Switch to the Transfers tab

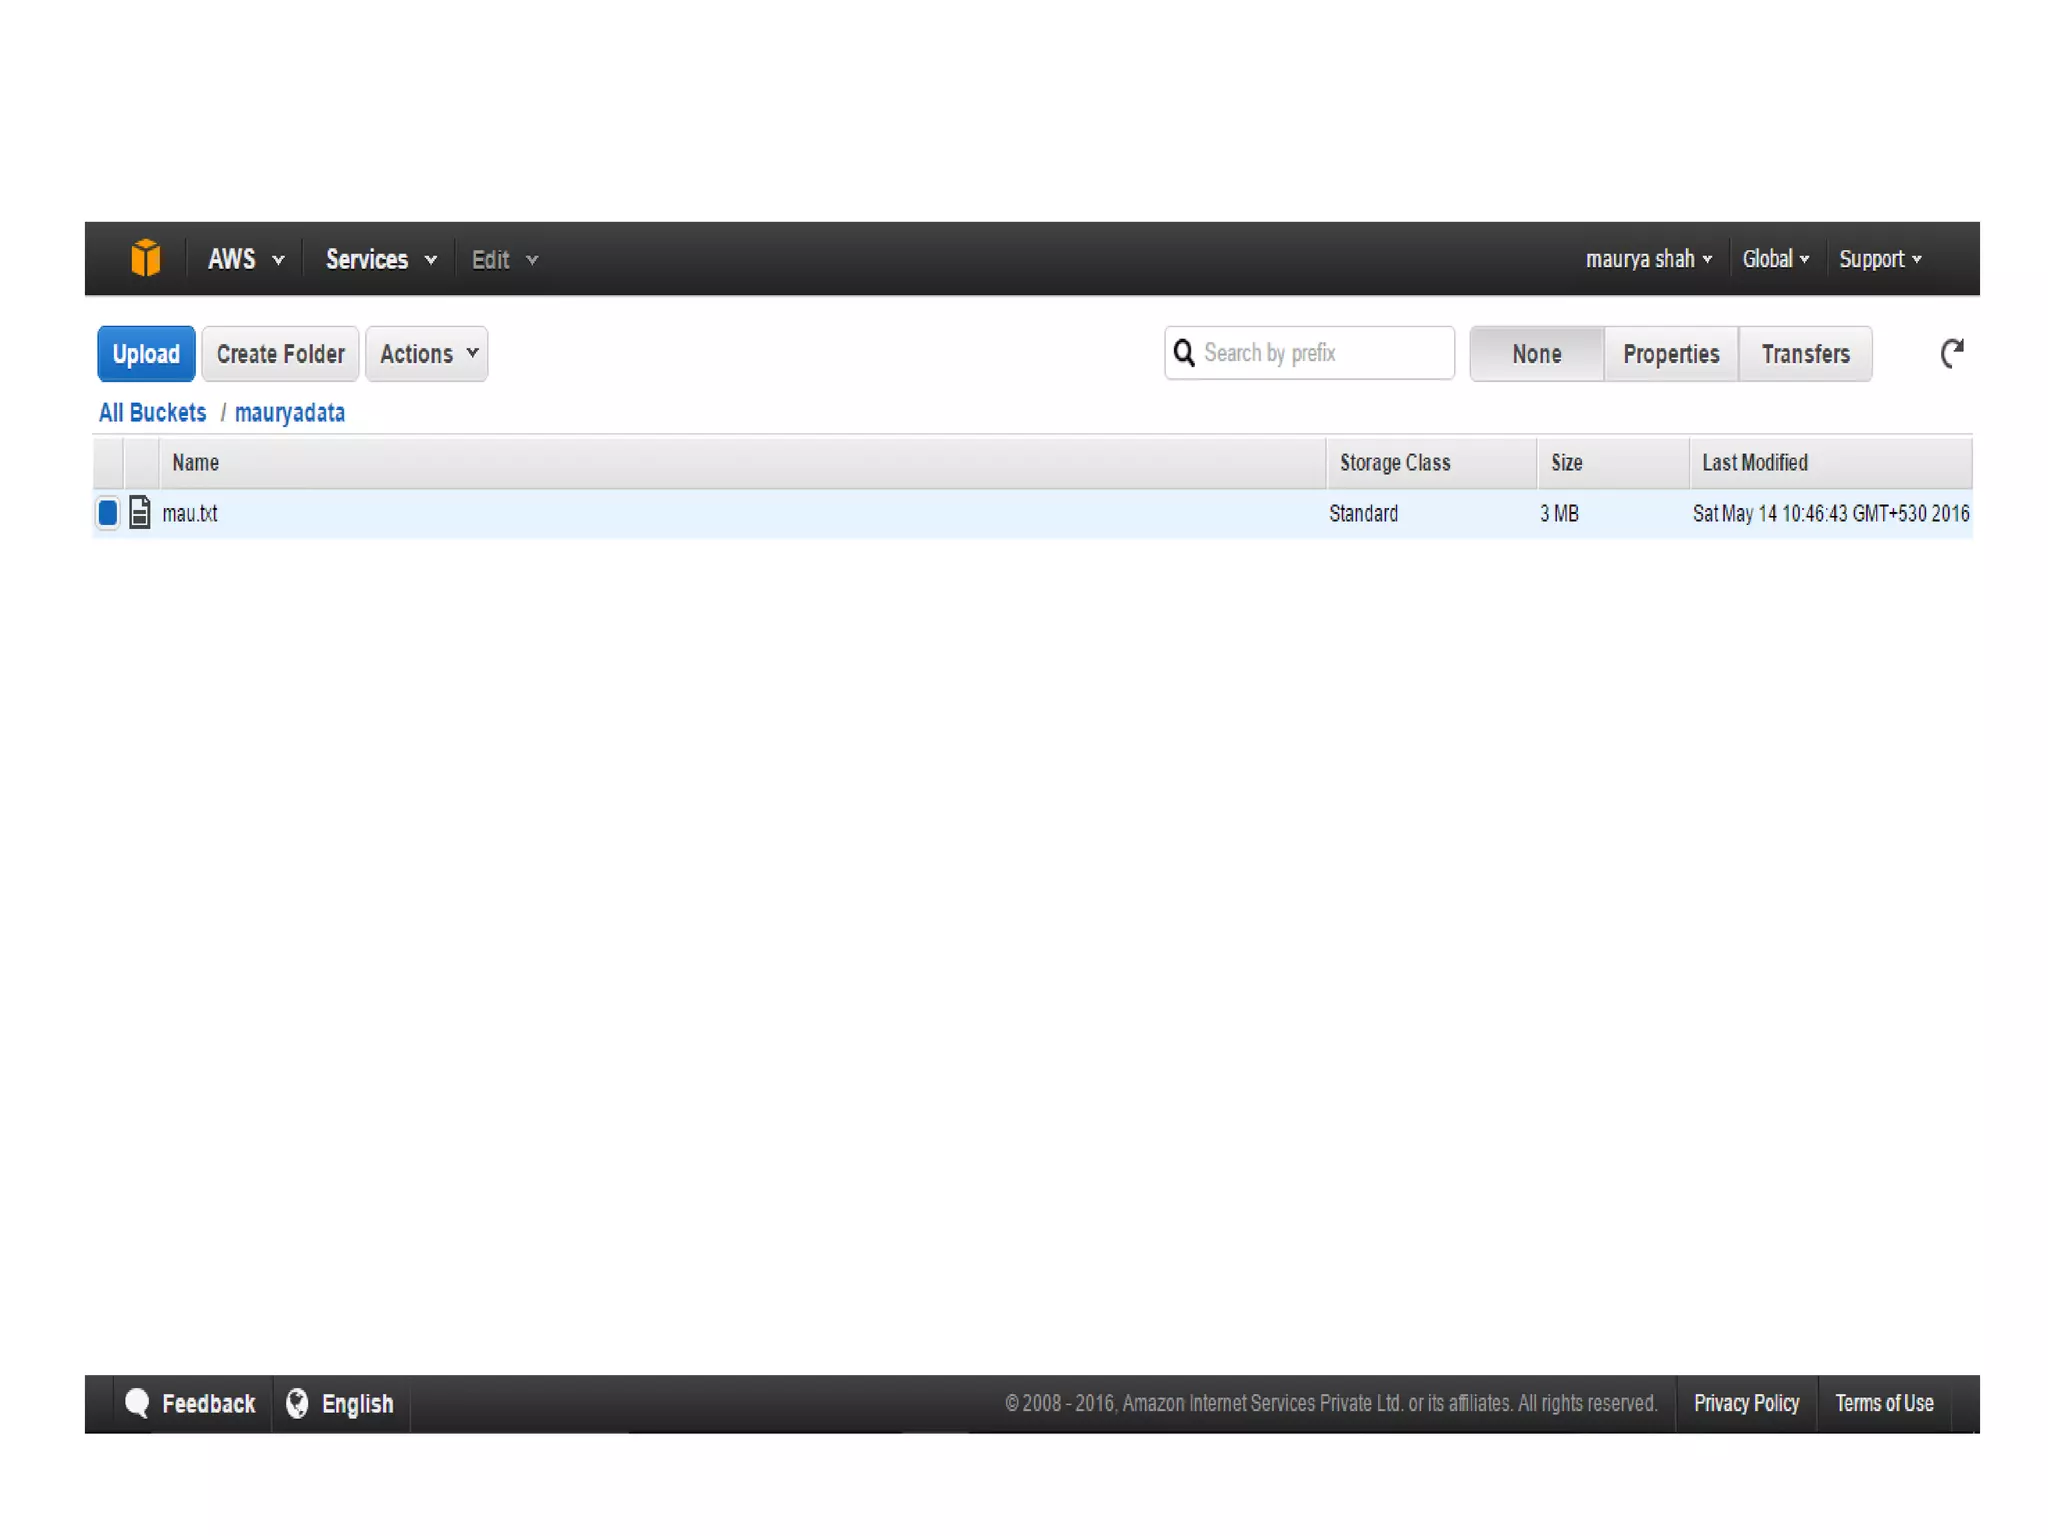pos(1805,354)
